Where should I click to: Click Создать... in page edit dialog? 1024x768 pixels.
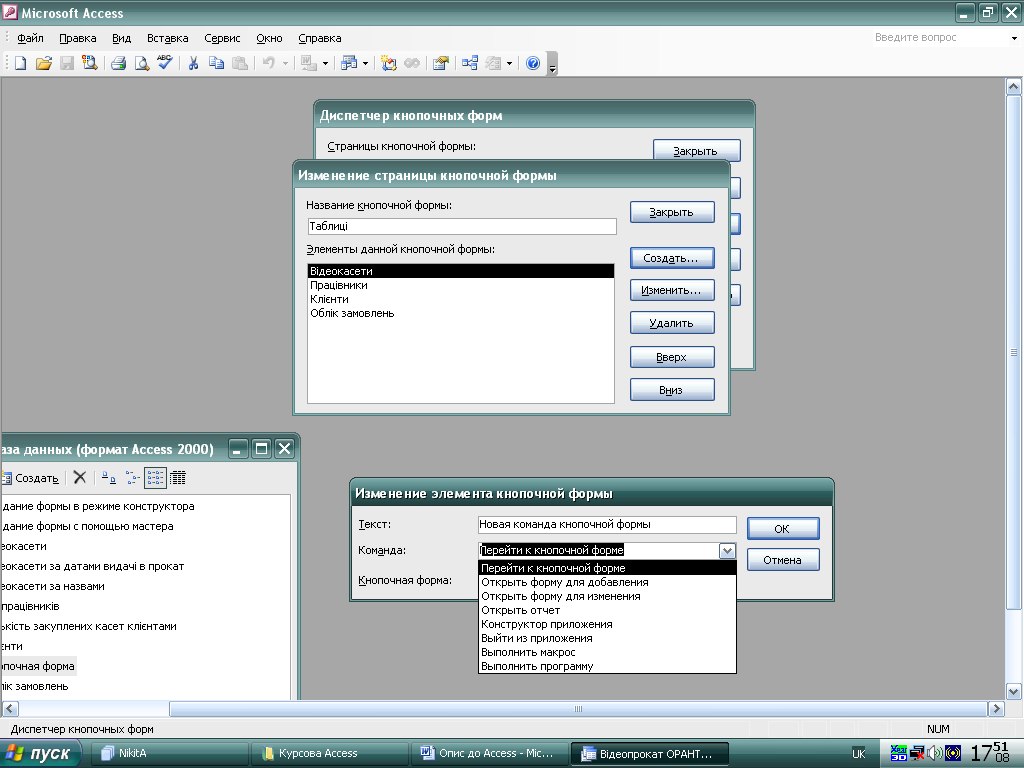click(x=671, y=258)
